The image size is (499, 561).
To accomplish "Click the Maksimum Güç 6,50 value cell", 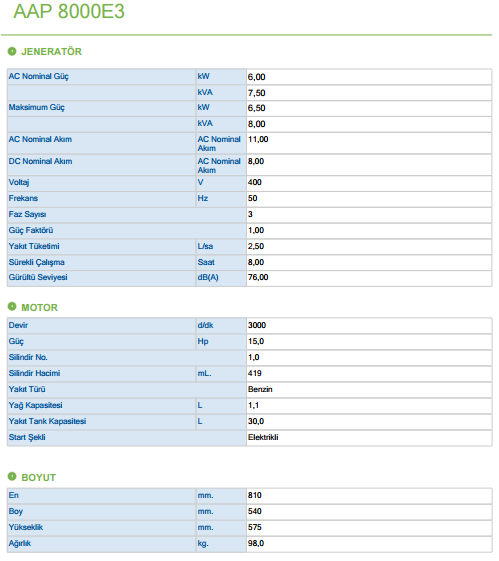I will (369, 108).
